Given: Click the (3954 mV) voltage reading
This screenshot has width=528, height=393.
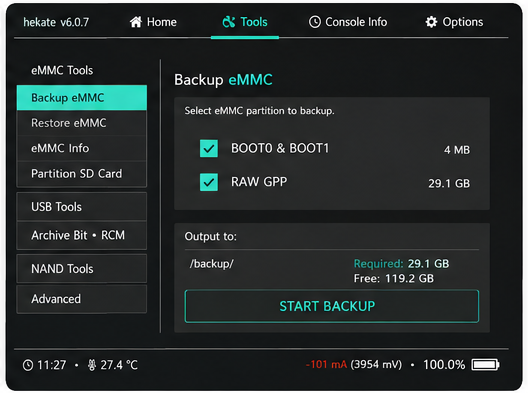Looking at the screenshot, I should tap(376, 364).
